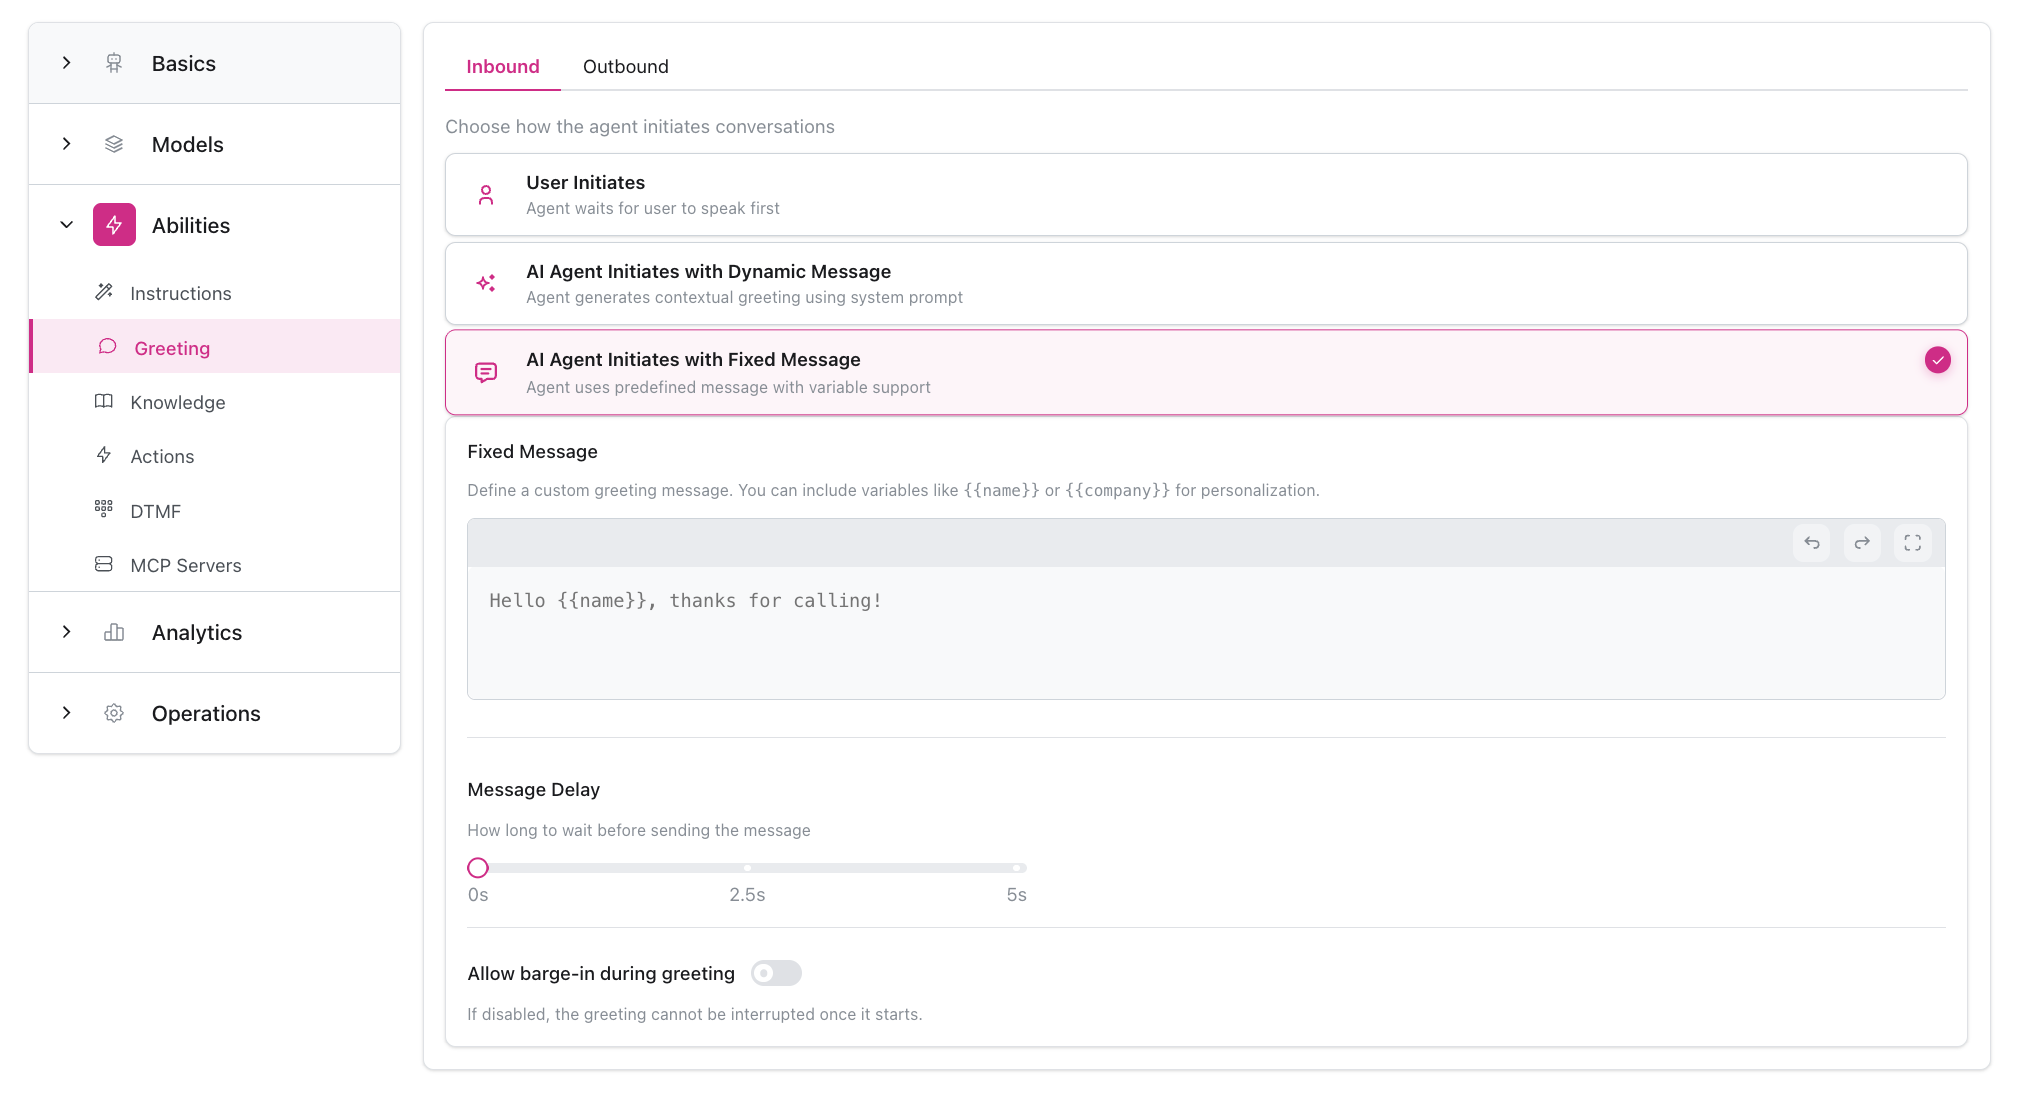Select the Instructions wand icon in sidebar
The image size is (2030, 1110).
pyautogui.click(x=104, y=293)
